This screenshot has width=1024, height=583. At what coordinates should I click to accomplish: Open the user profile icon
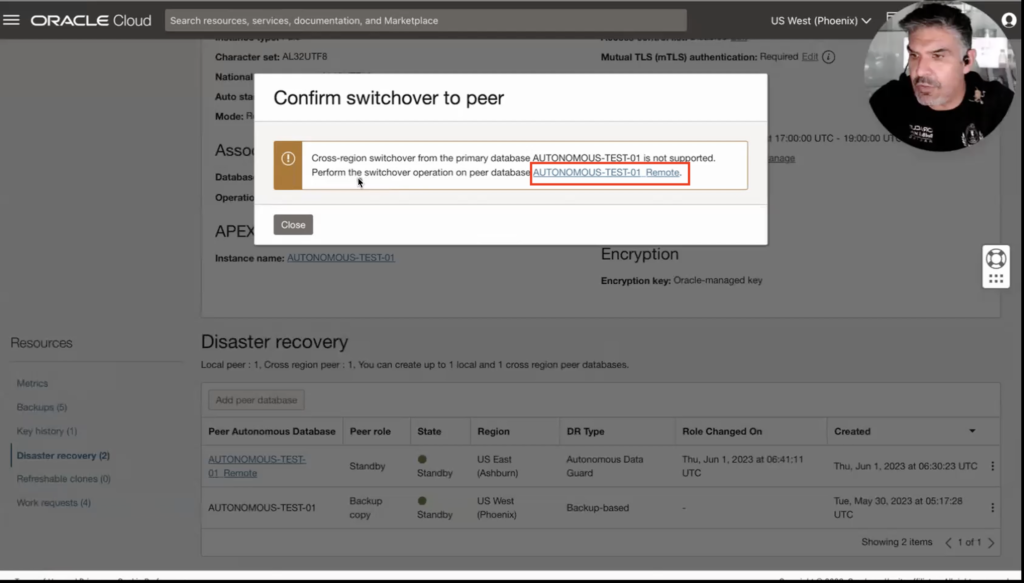pos(1008,20)
